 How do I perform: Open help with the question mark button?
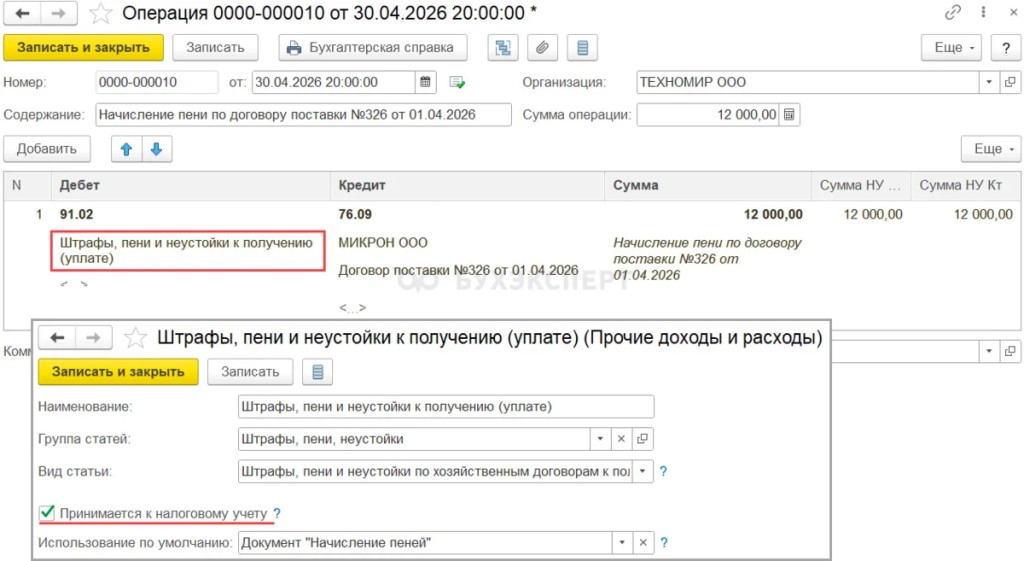1006,48
